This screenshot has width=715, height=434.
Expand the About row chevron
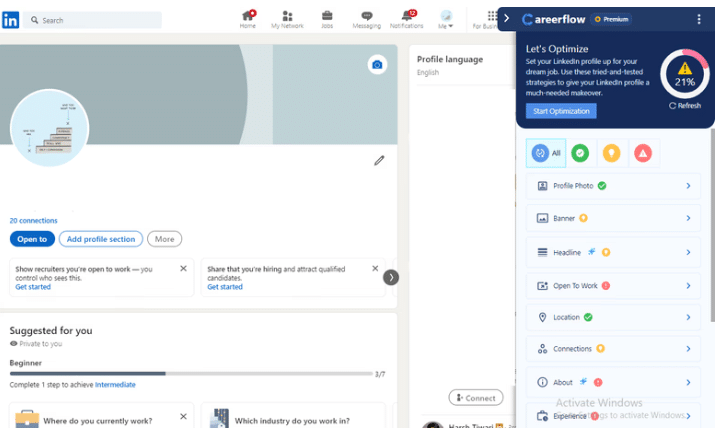pyautogui.click(x=688, y=382)
